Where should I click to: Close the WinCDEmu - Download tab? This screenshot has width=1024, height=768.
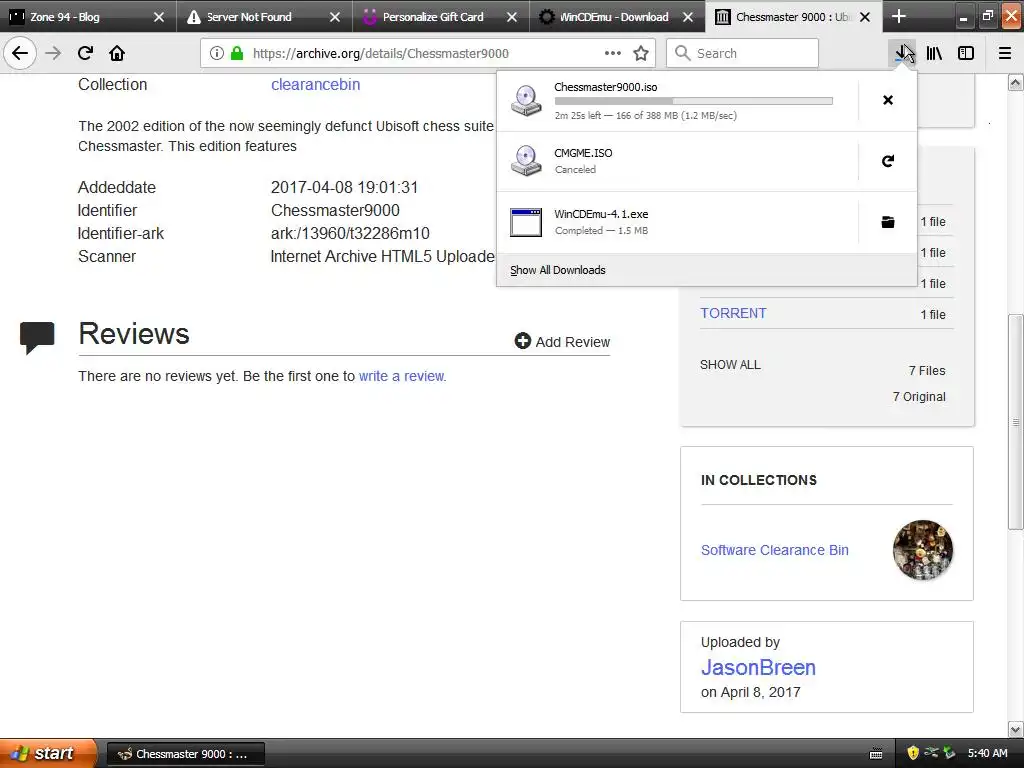point(688,17)
